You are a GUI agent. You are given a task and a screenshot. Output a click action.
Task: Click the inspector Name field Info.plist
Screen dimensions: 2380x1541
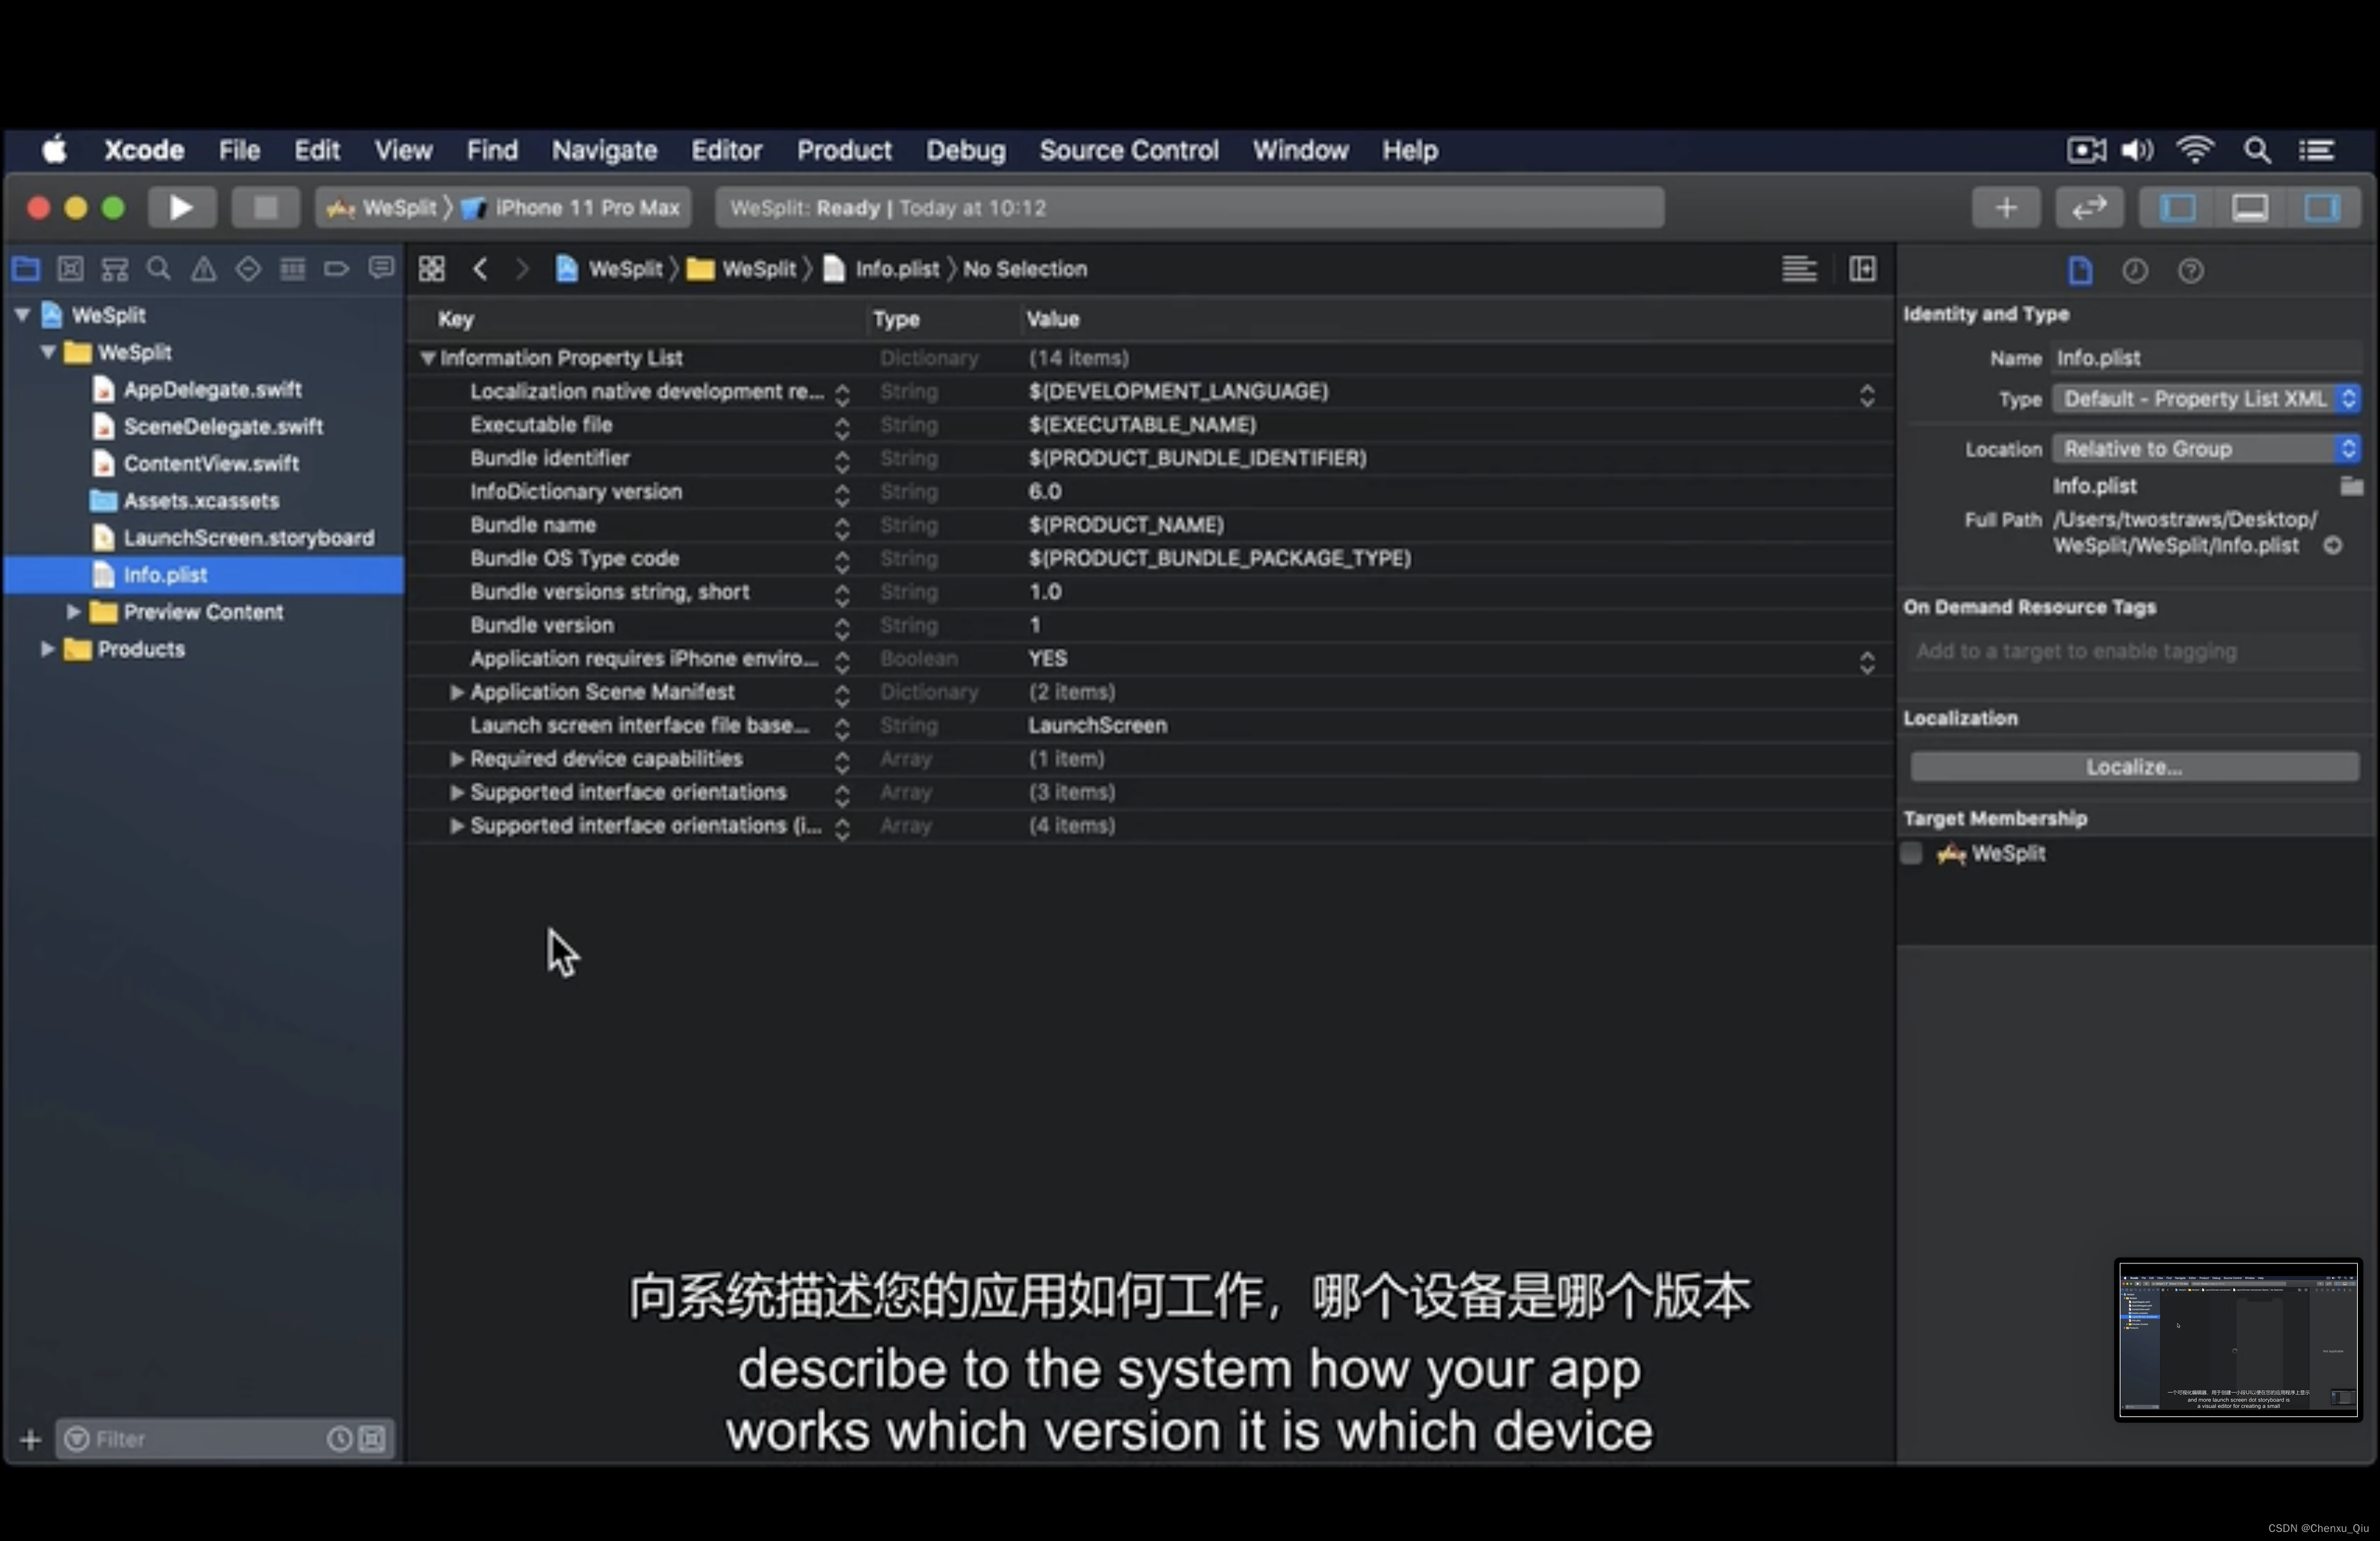point(2207,358)
